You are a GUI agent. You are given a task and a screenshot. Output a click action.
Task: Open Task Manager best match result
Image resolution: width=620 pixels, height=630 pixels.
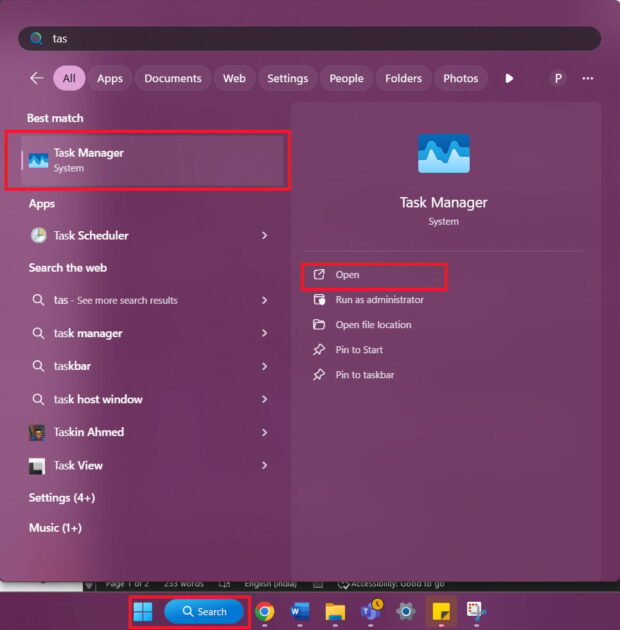click(x=152, y=160)
